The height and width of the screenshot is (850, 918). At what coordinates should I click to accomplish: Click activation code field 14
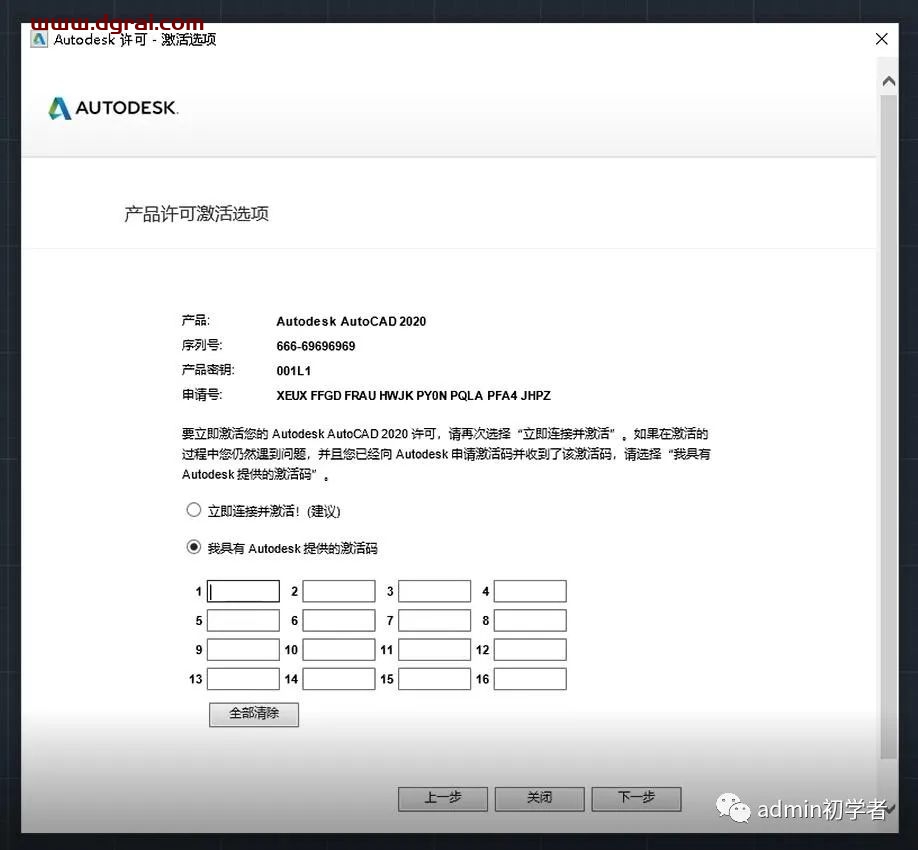339,679
